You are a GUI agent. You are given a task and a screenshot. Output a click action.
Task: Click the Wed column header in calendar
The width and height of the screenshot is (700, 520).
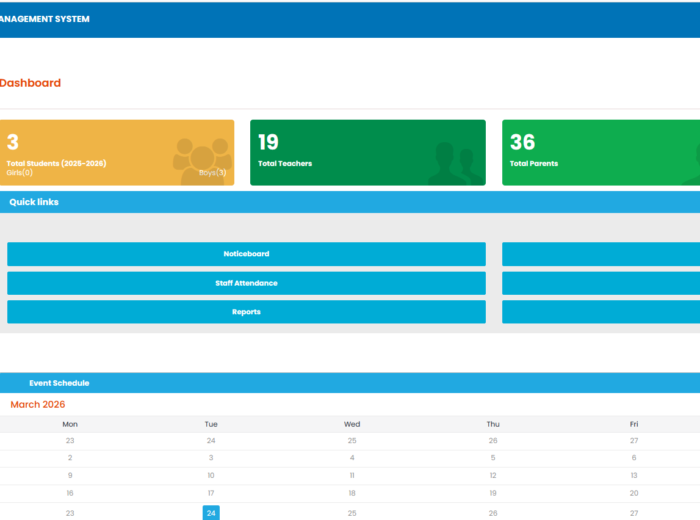click(352, 424)
